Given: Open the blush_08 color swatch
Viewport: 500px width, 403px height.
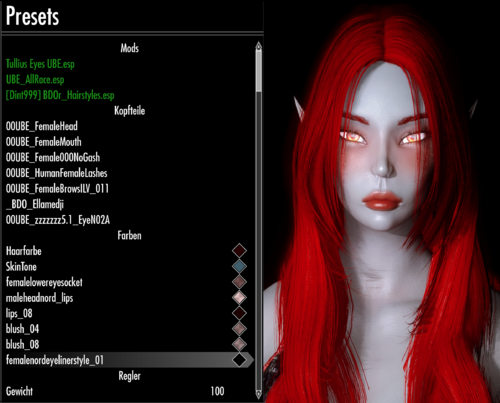Looking at the screenshot, I should pyautogui.click(x=239, y=344).
